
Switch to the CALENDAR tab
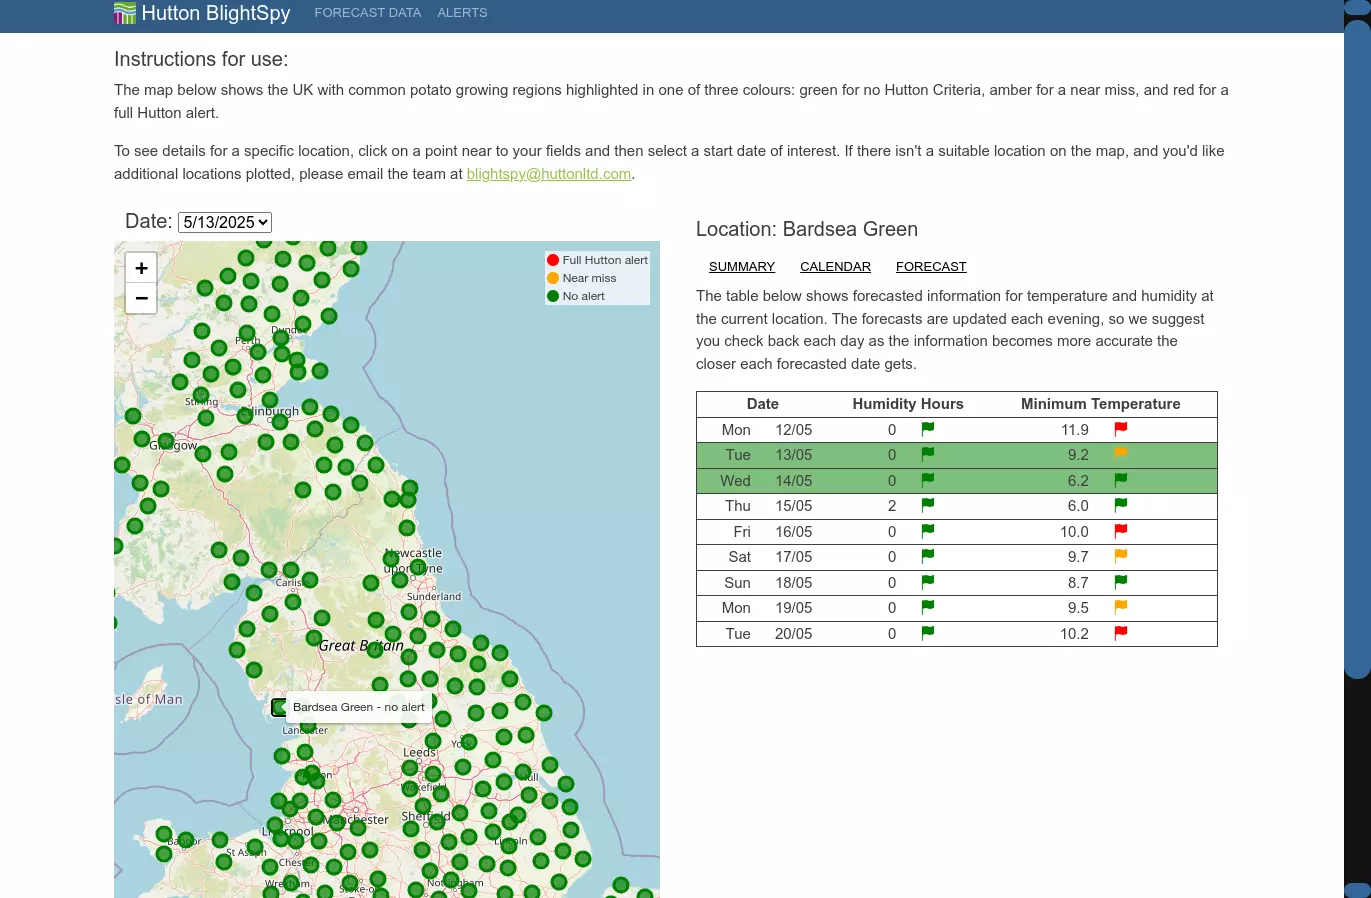(835, 267)
